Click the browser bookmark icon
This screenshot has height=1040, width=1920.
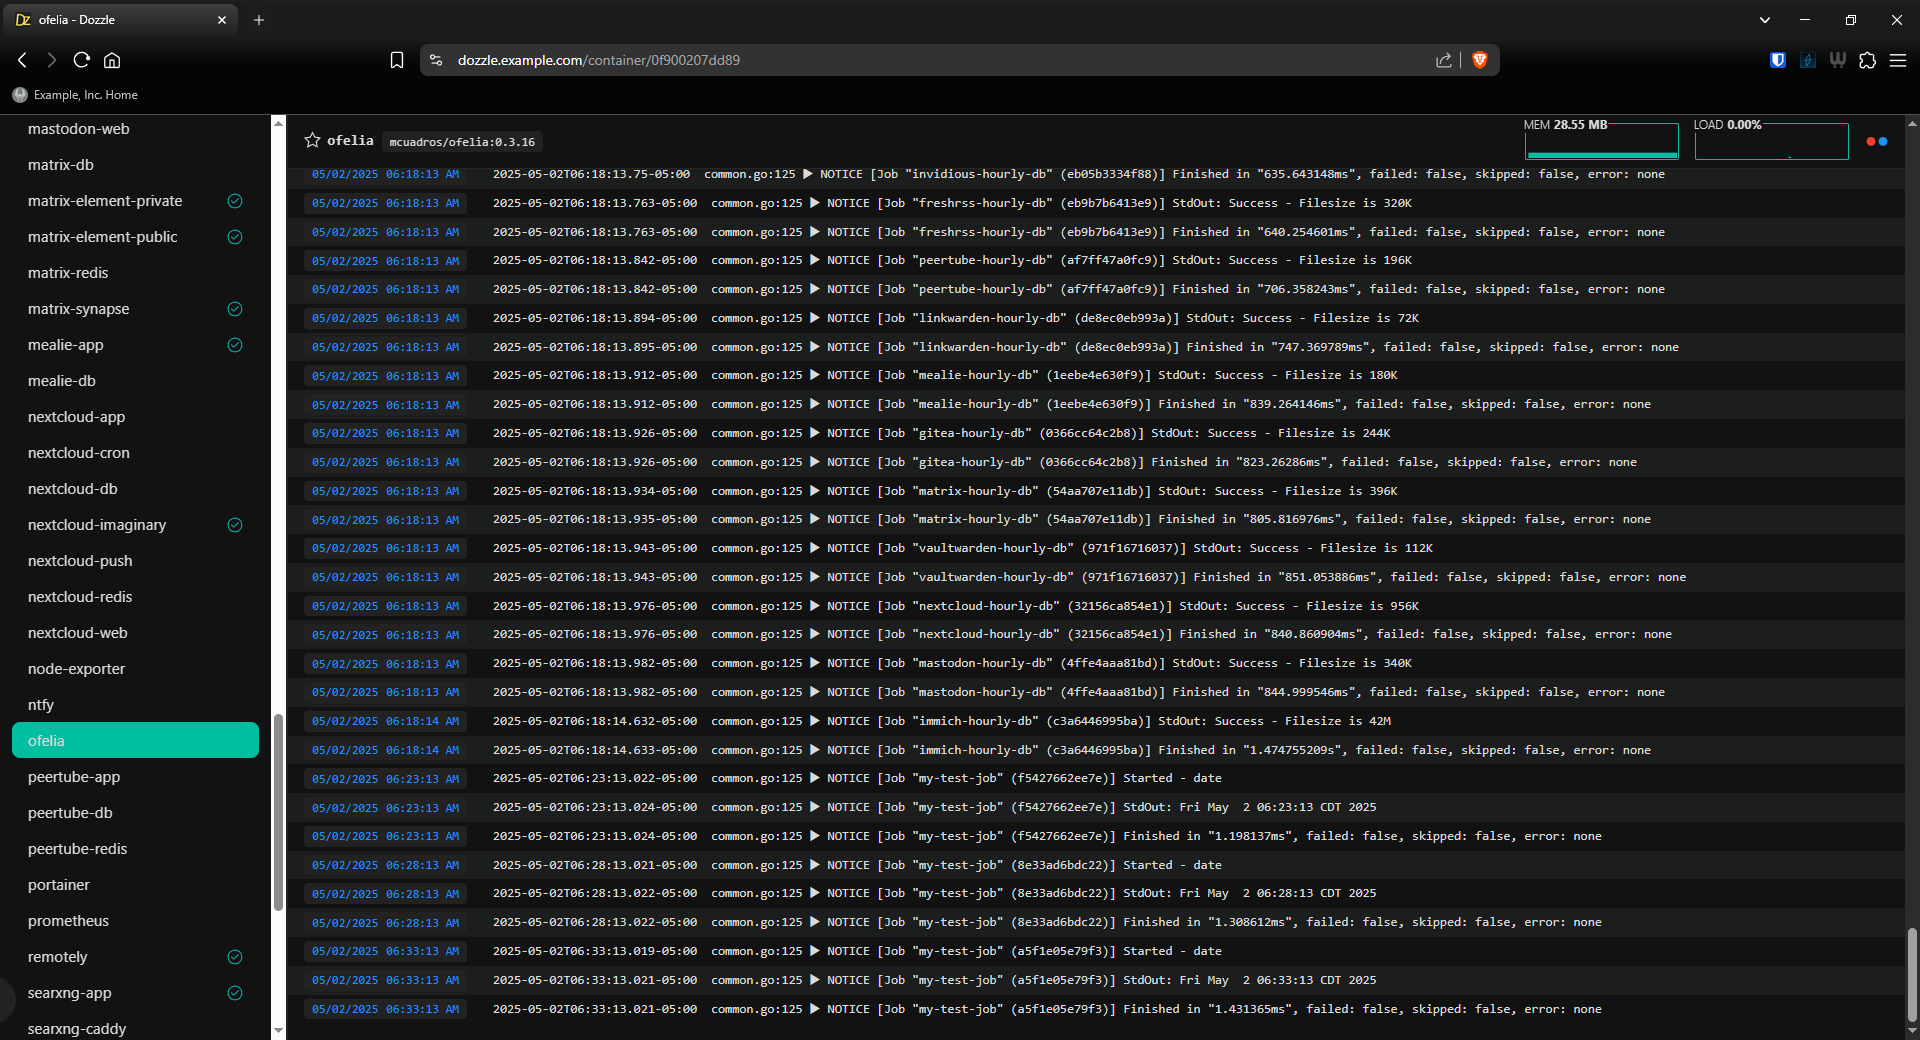point(397,60)
